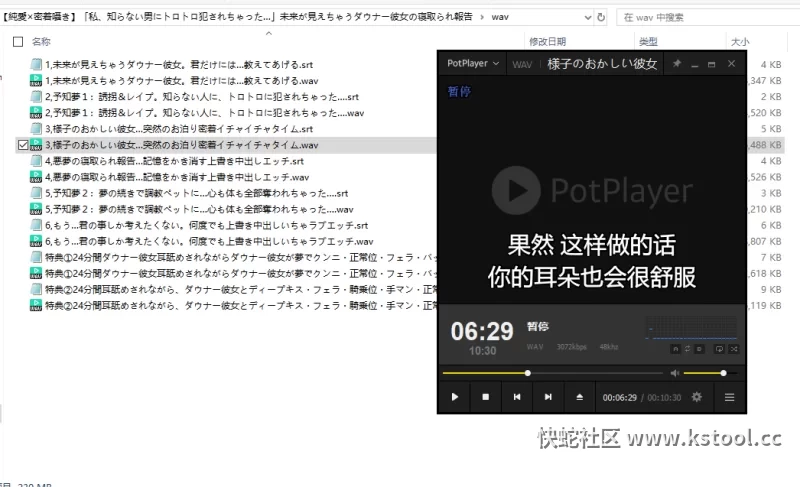Click the wav file icon of 3,様子のおかしい彼女
The image size is (800, 487).
tap(36, 145)
